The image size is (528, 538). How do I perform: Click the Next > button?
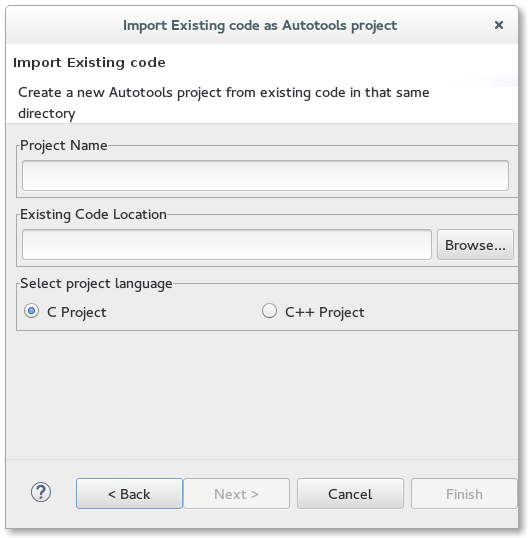236,494
